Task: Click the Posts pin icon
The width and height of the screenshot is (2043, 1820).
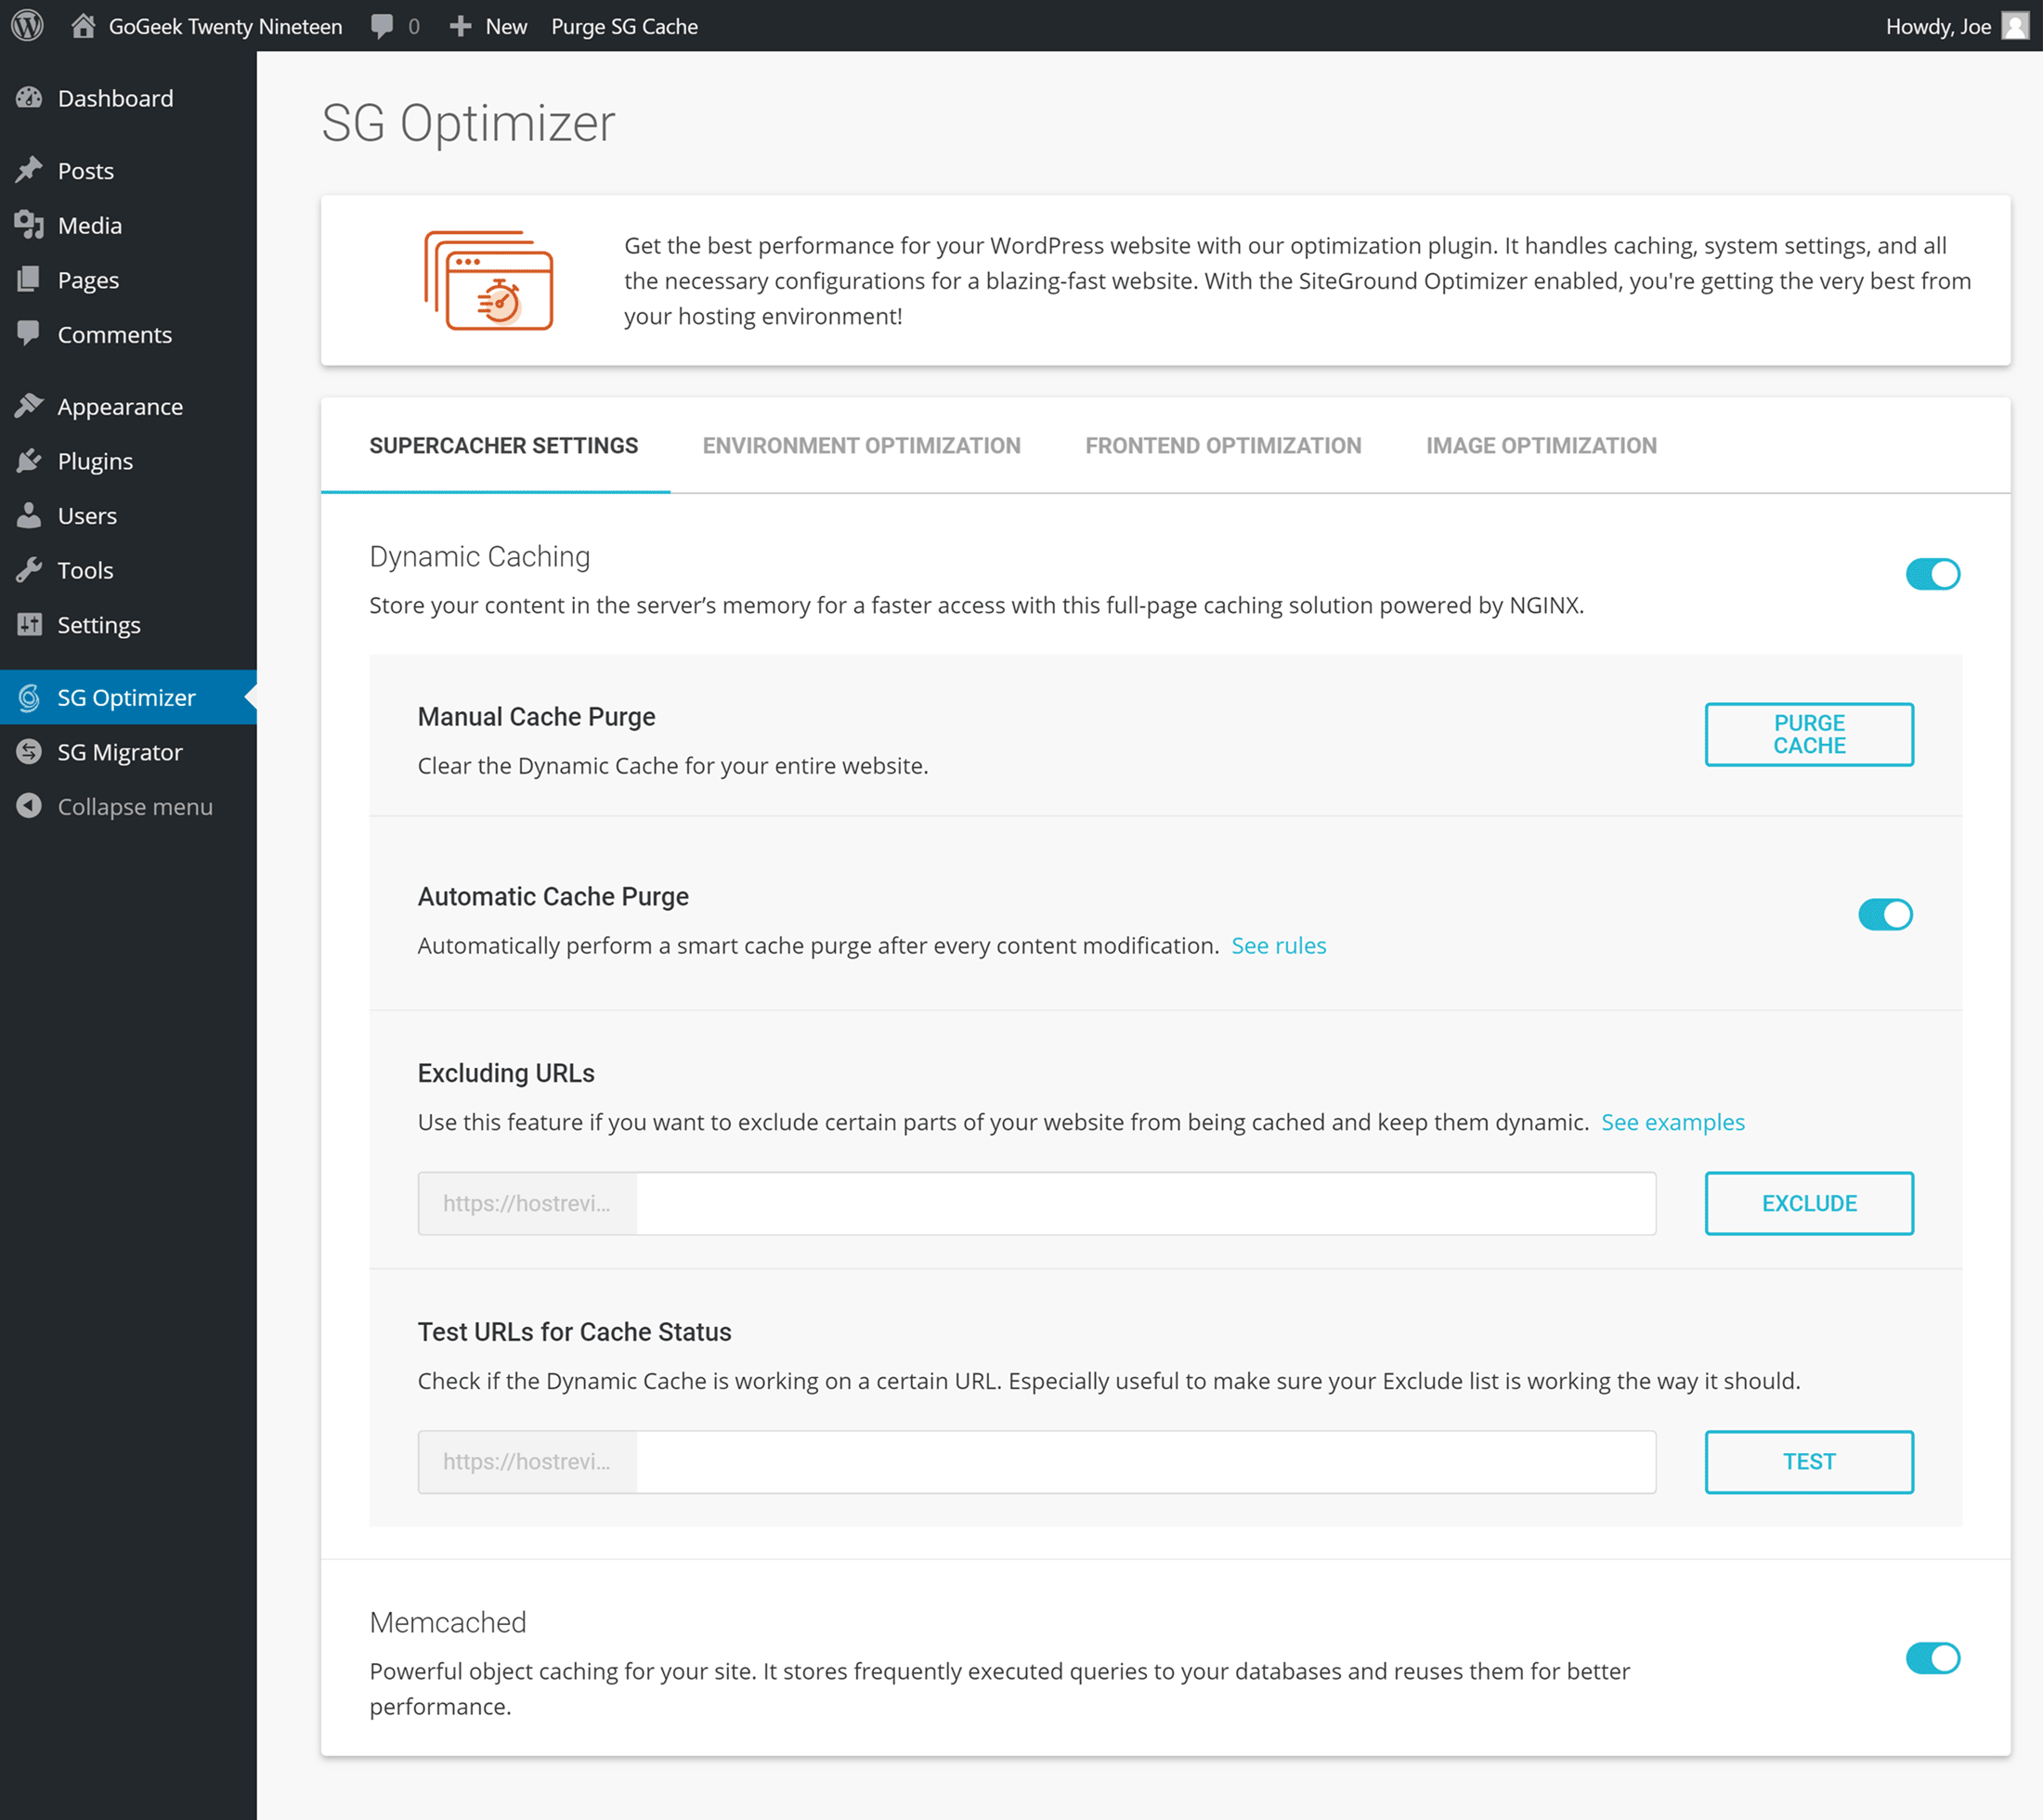Action: (x=29, y=170)
